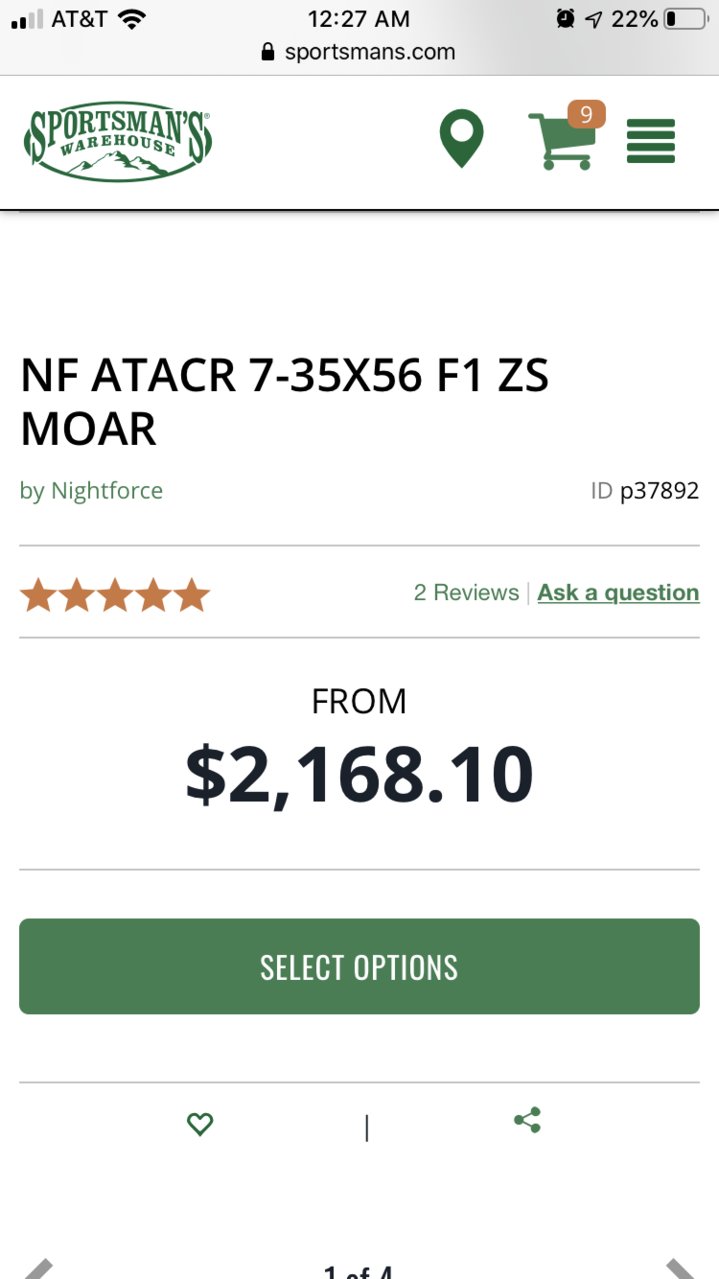The image size is (719, 1279).
Task: Go to Sportsman's Warehouse logo home
Action: pos(117,141)
